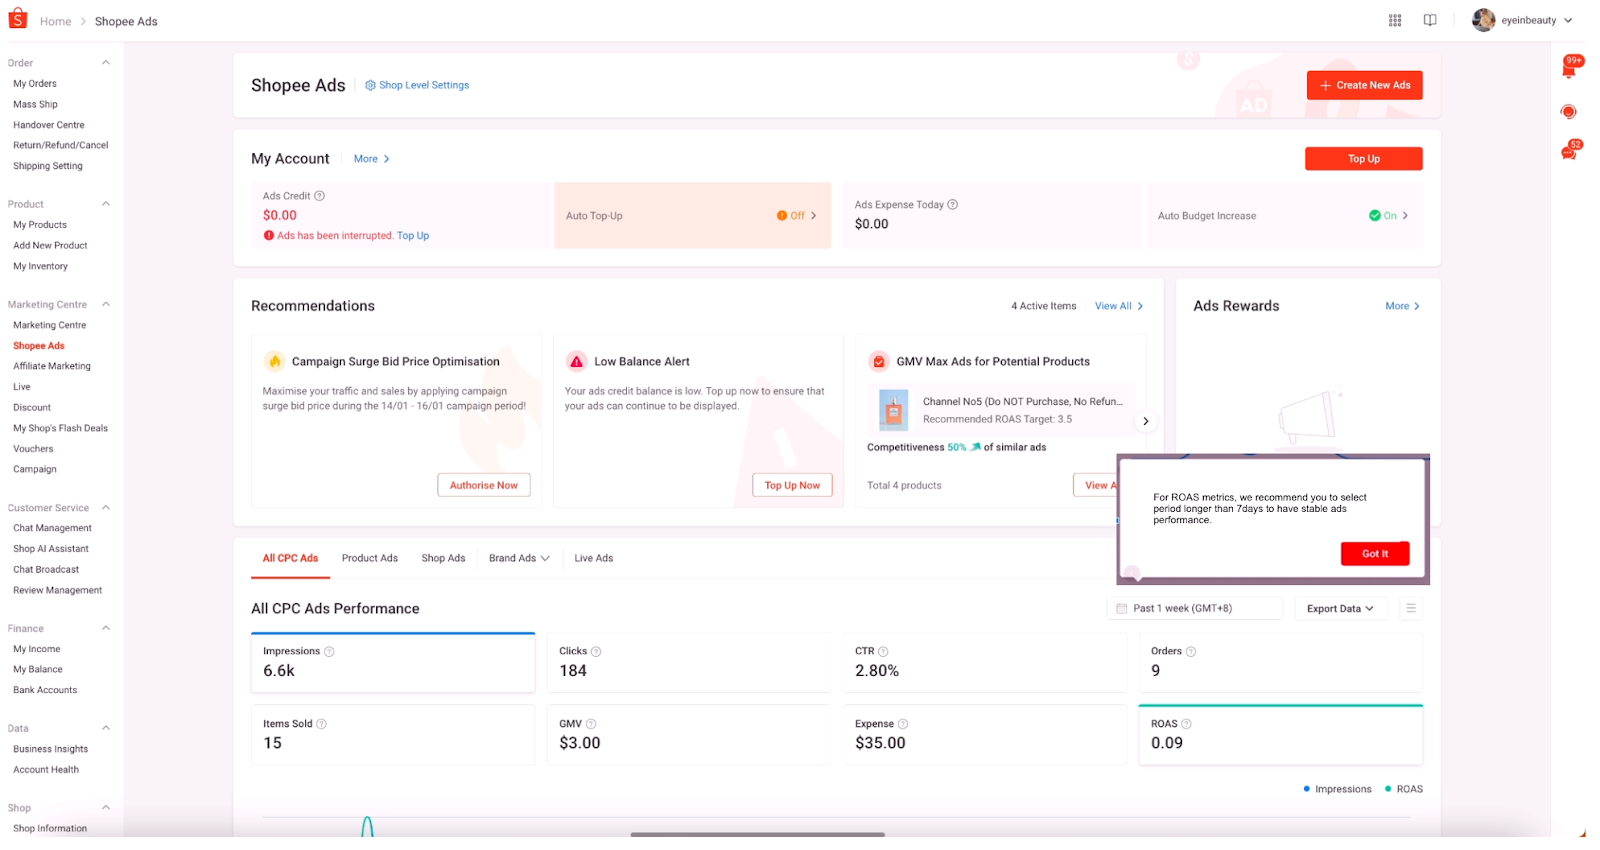Switch to All CPC Ads tab

pos(290,558)
